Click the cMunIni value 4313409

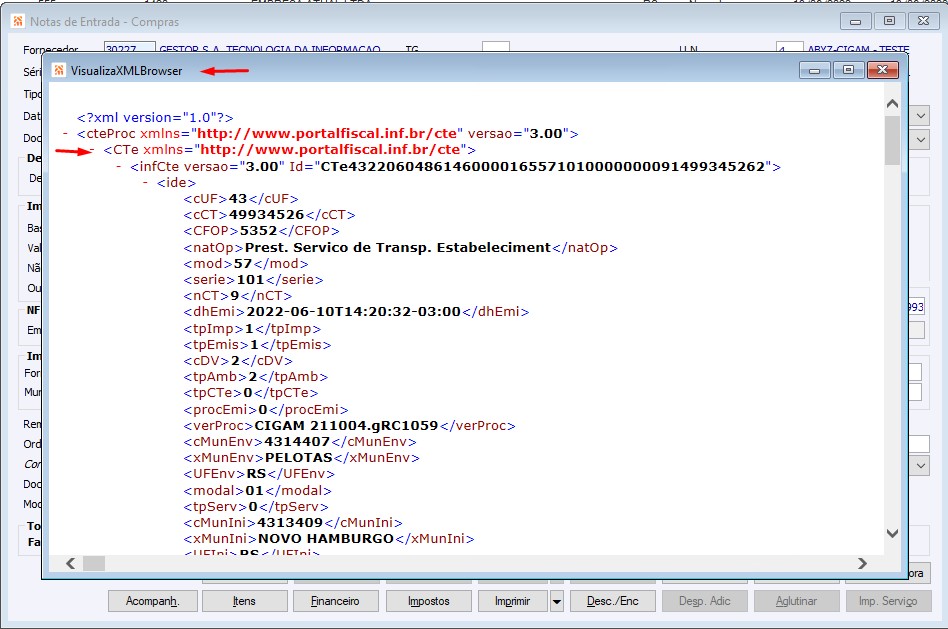(290, 523)
